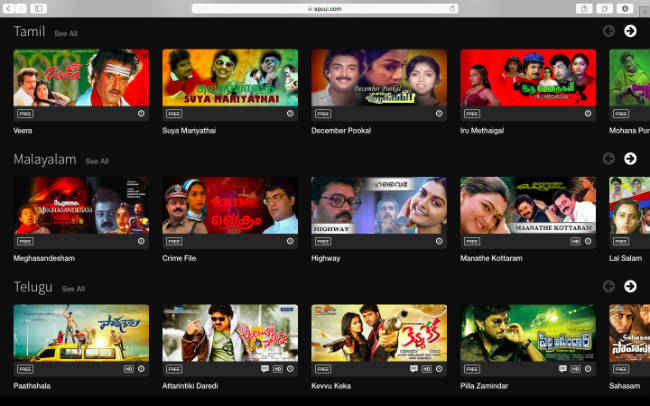
Task: Click the clock icon on Paathshala card
Action: point(141,369)
